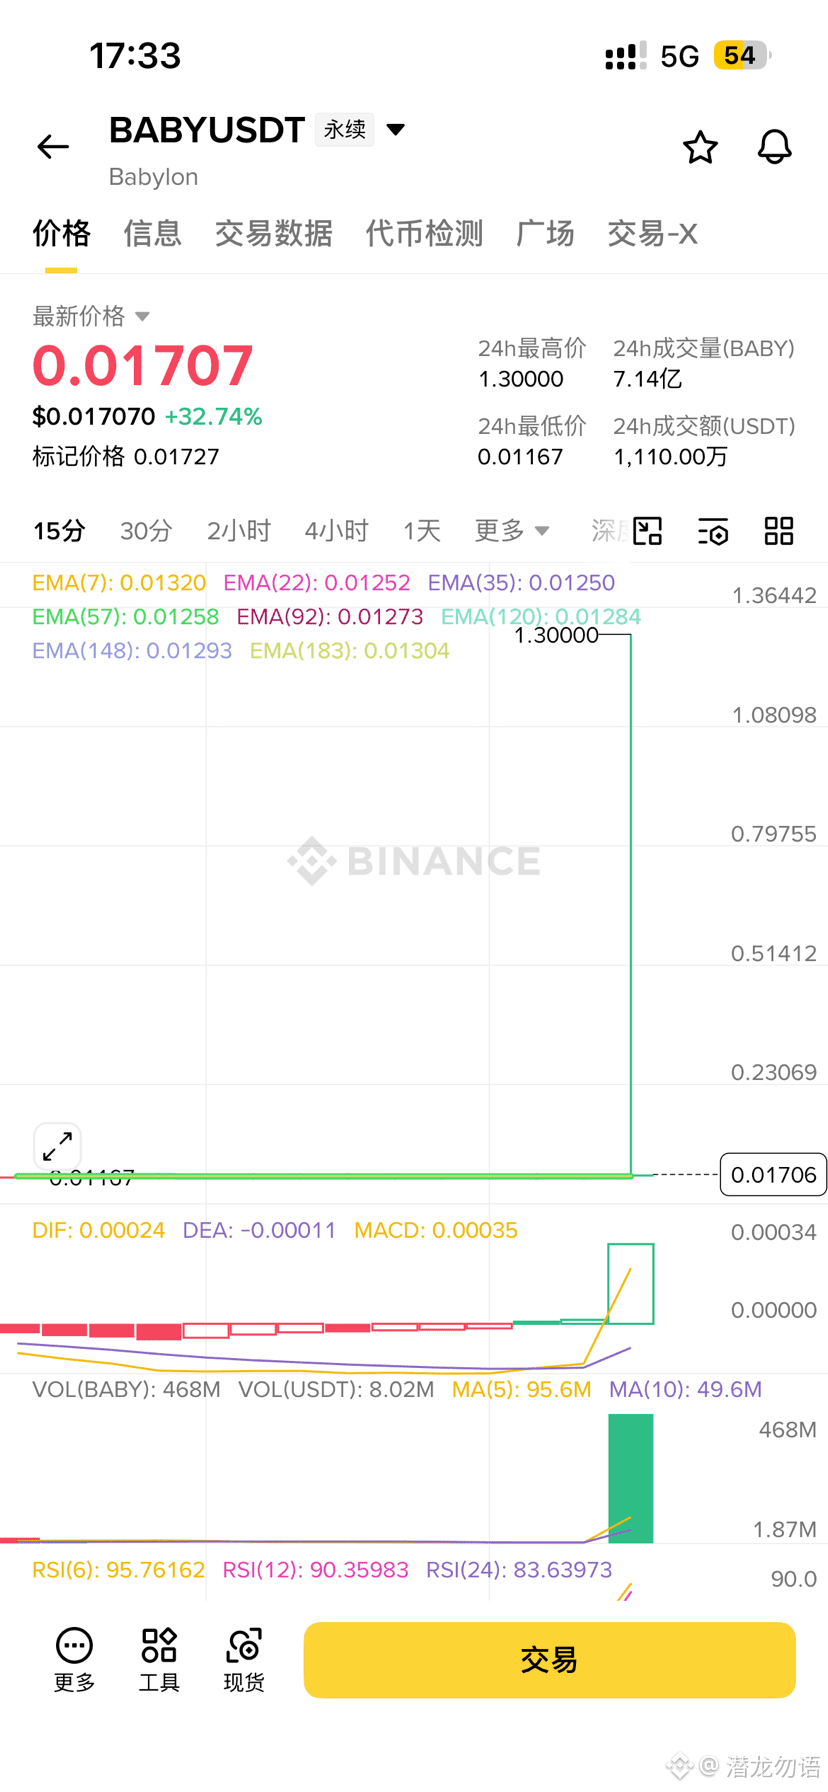Tap the 17:33 status bar clock
Screen dimensions: 828x1792
[135, 56]
